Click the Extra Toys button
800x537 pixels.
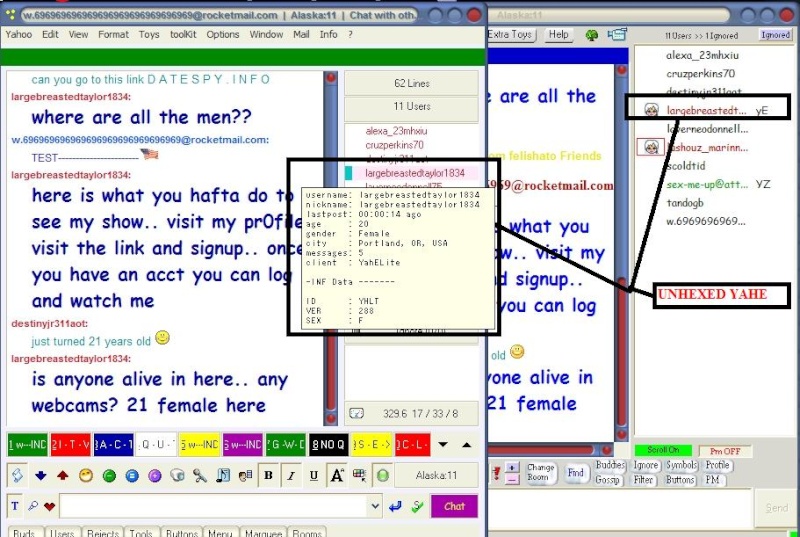pyautogui.click(x=511, y=34)
